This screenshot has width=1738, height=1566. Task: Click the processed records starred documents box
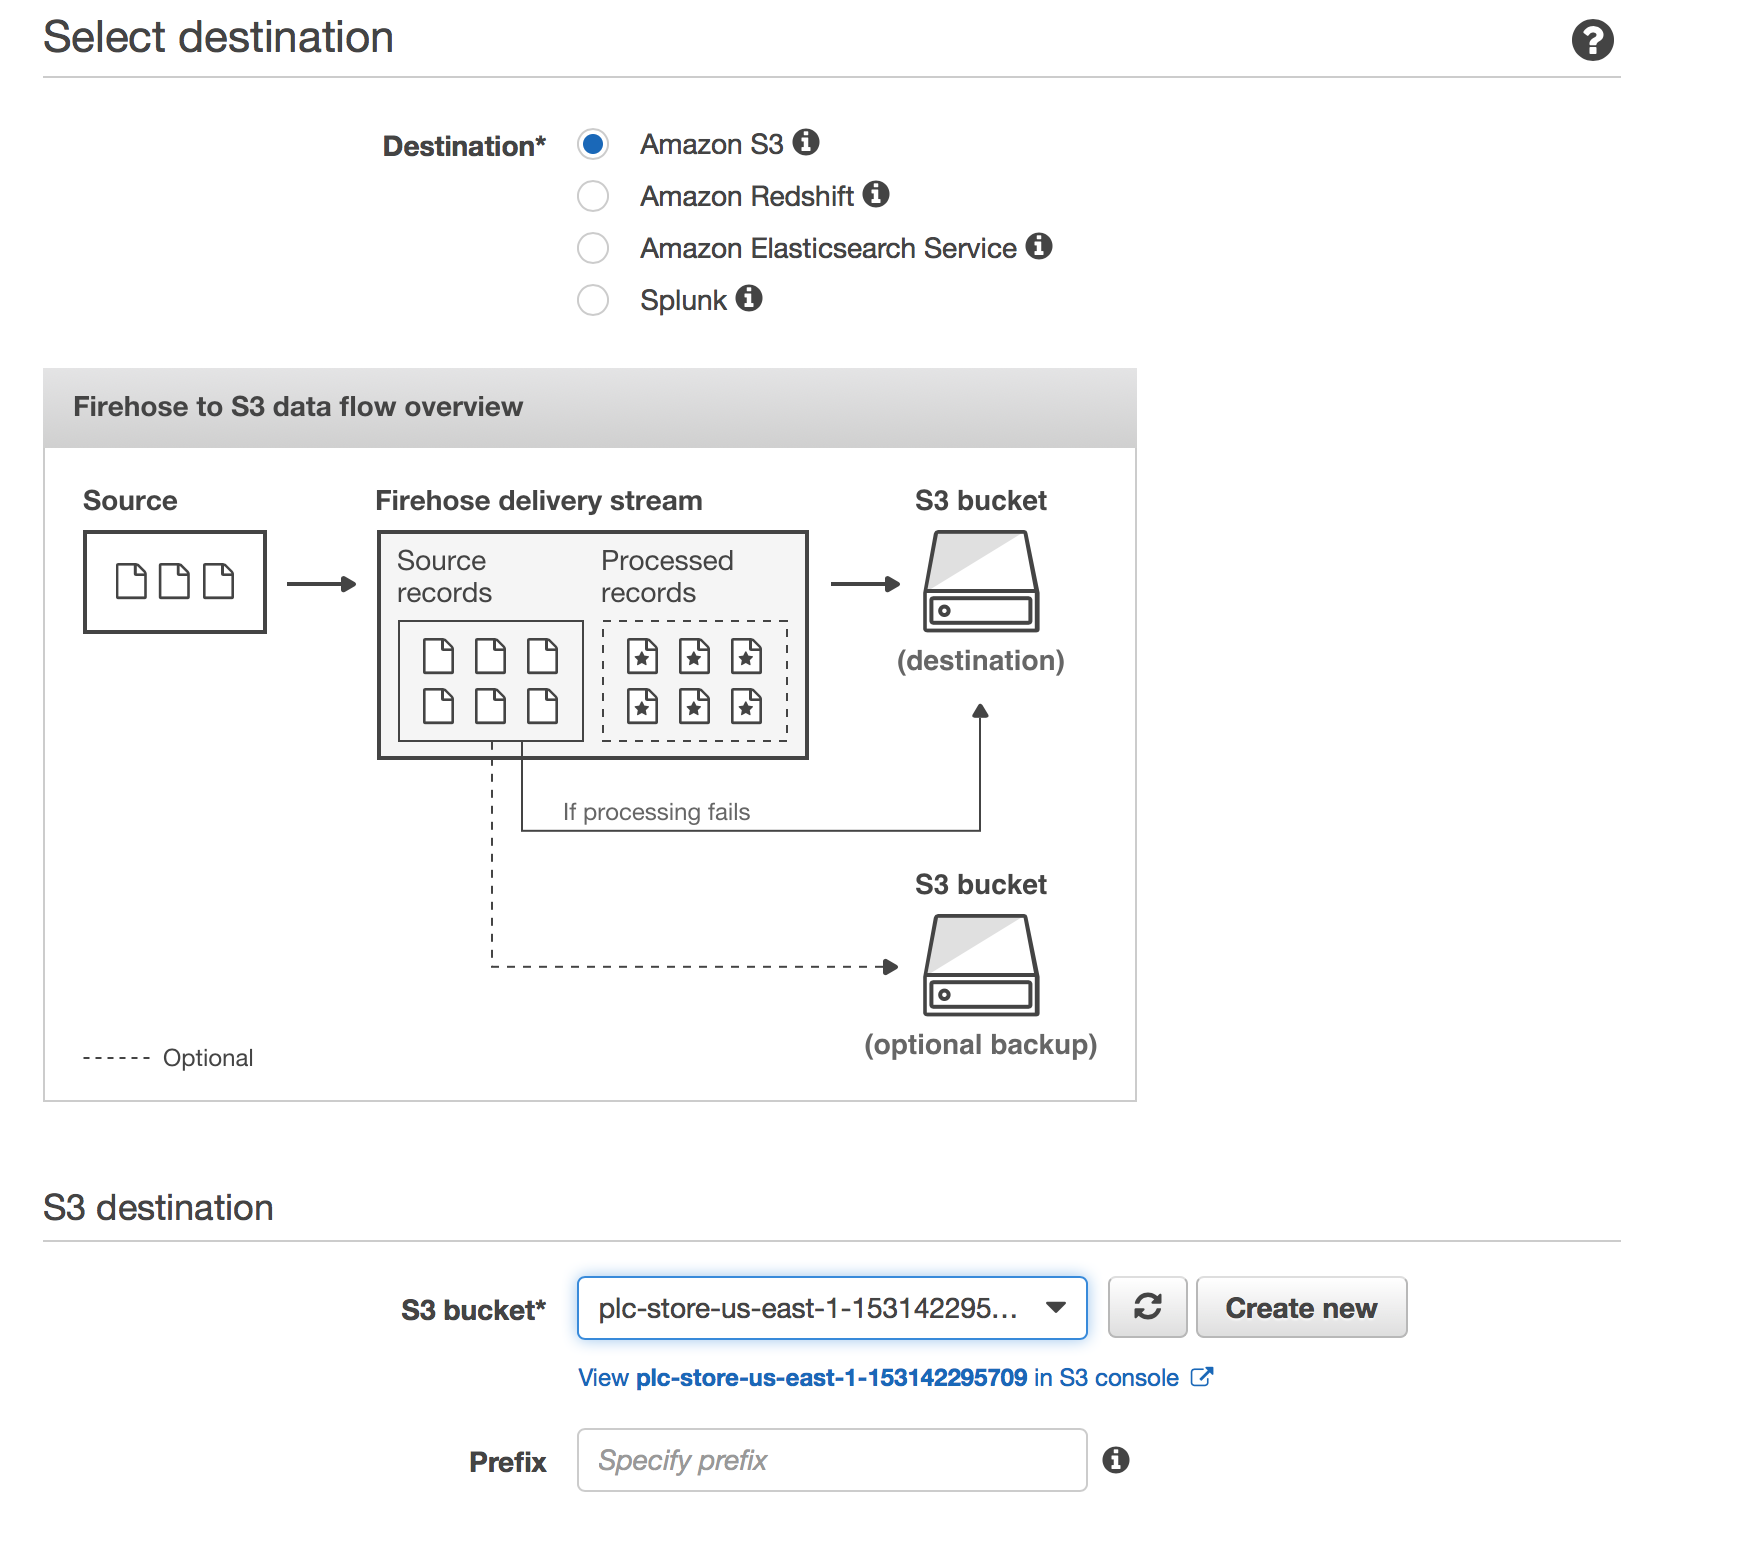(x=695, y=681)
